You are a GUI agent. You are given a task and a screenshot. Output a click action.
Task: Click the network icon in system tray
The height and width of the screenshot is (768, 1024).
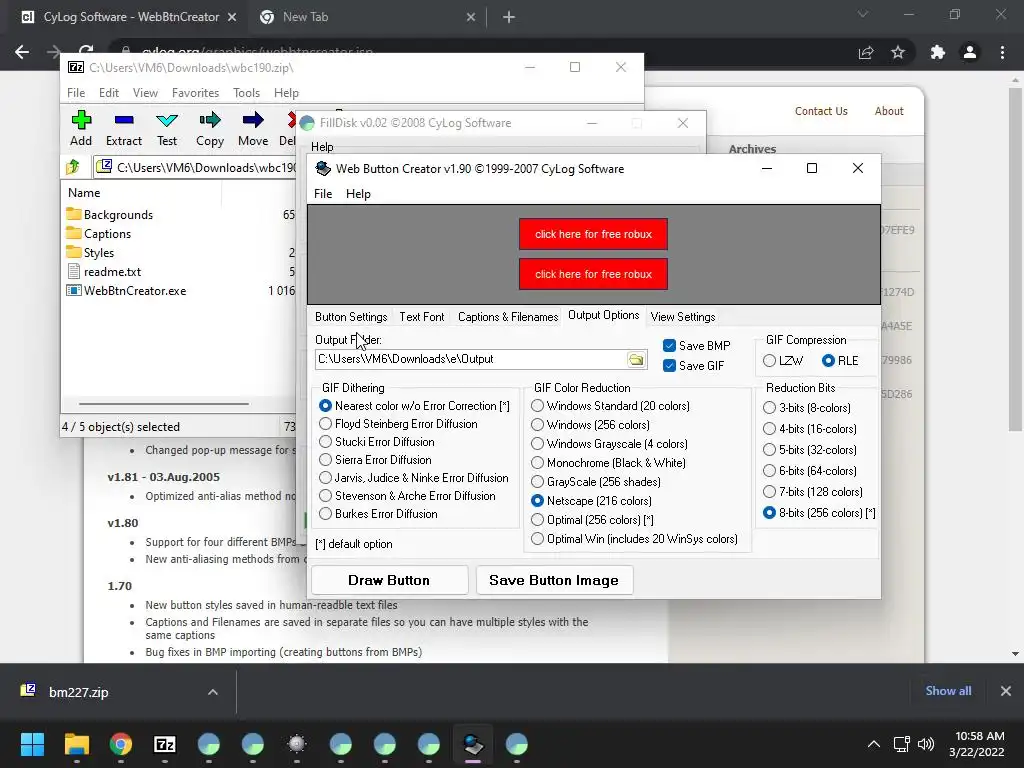[x=901, y=744]
